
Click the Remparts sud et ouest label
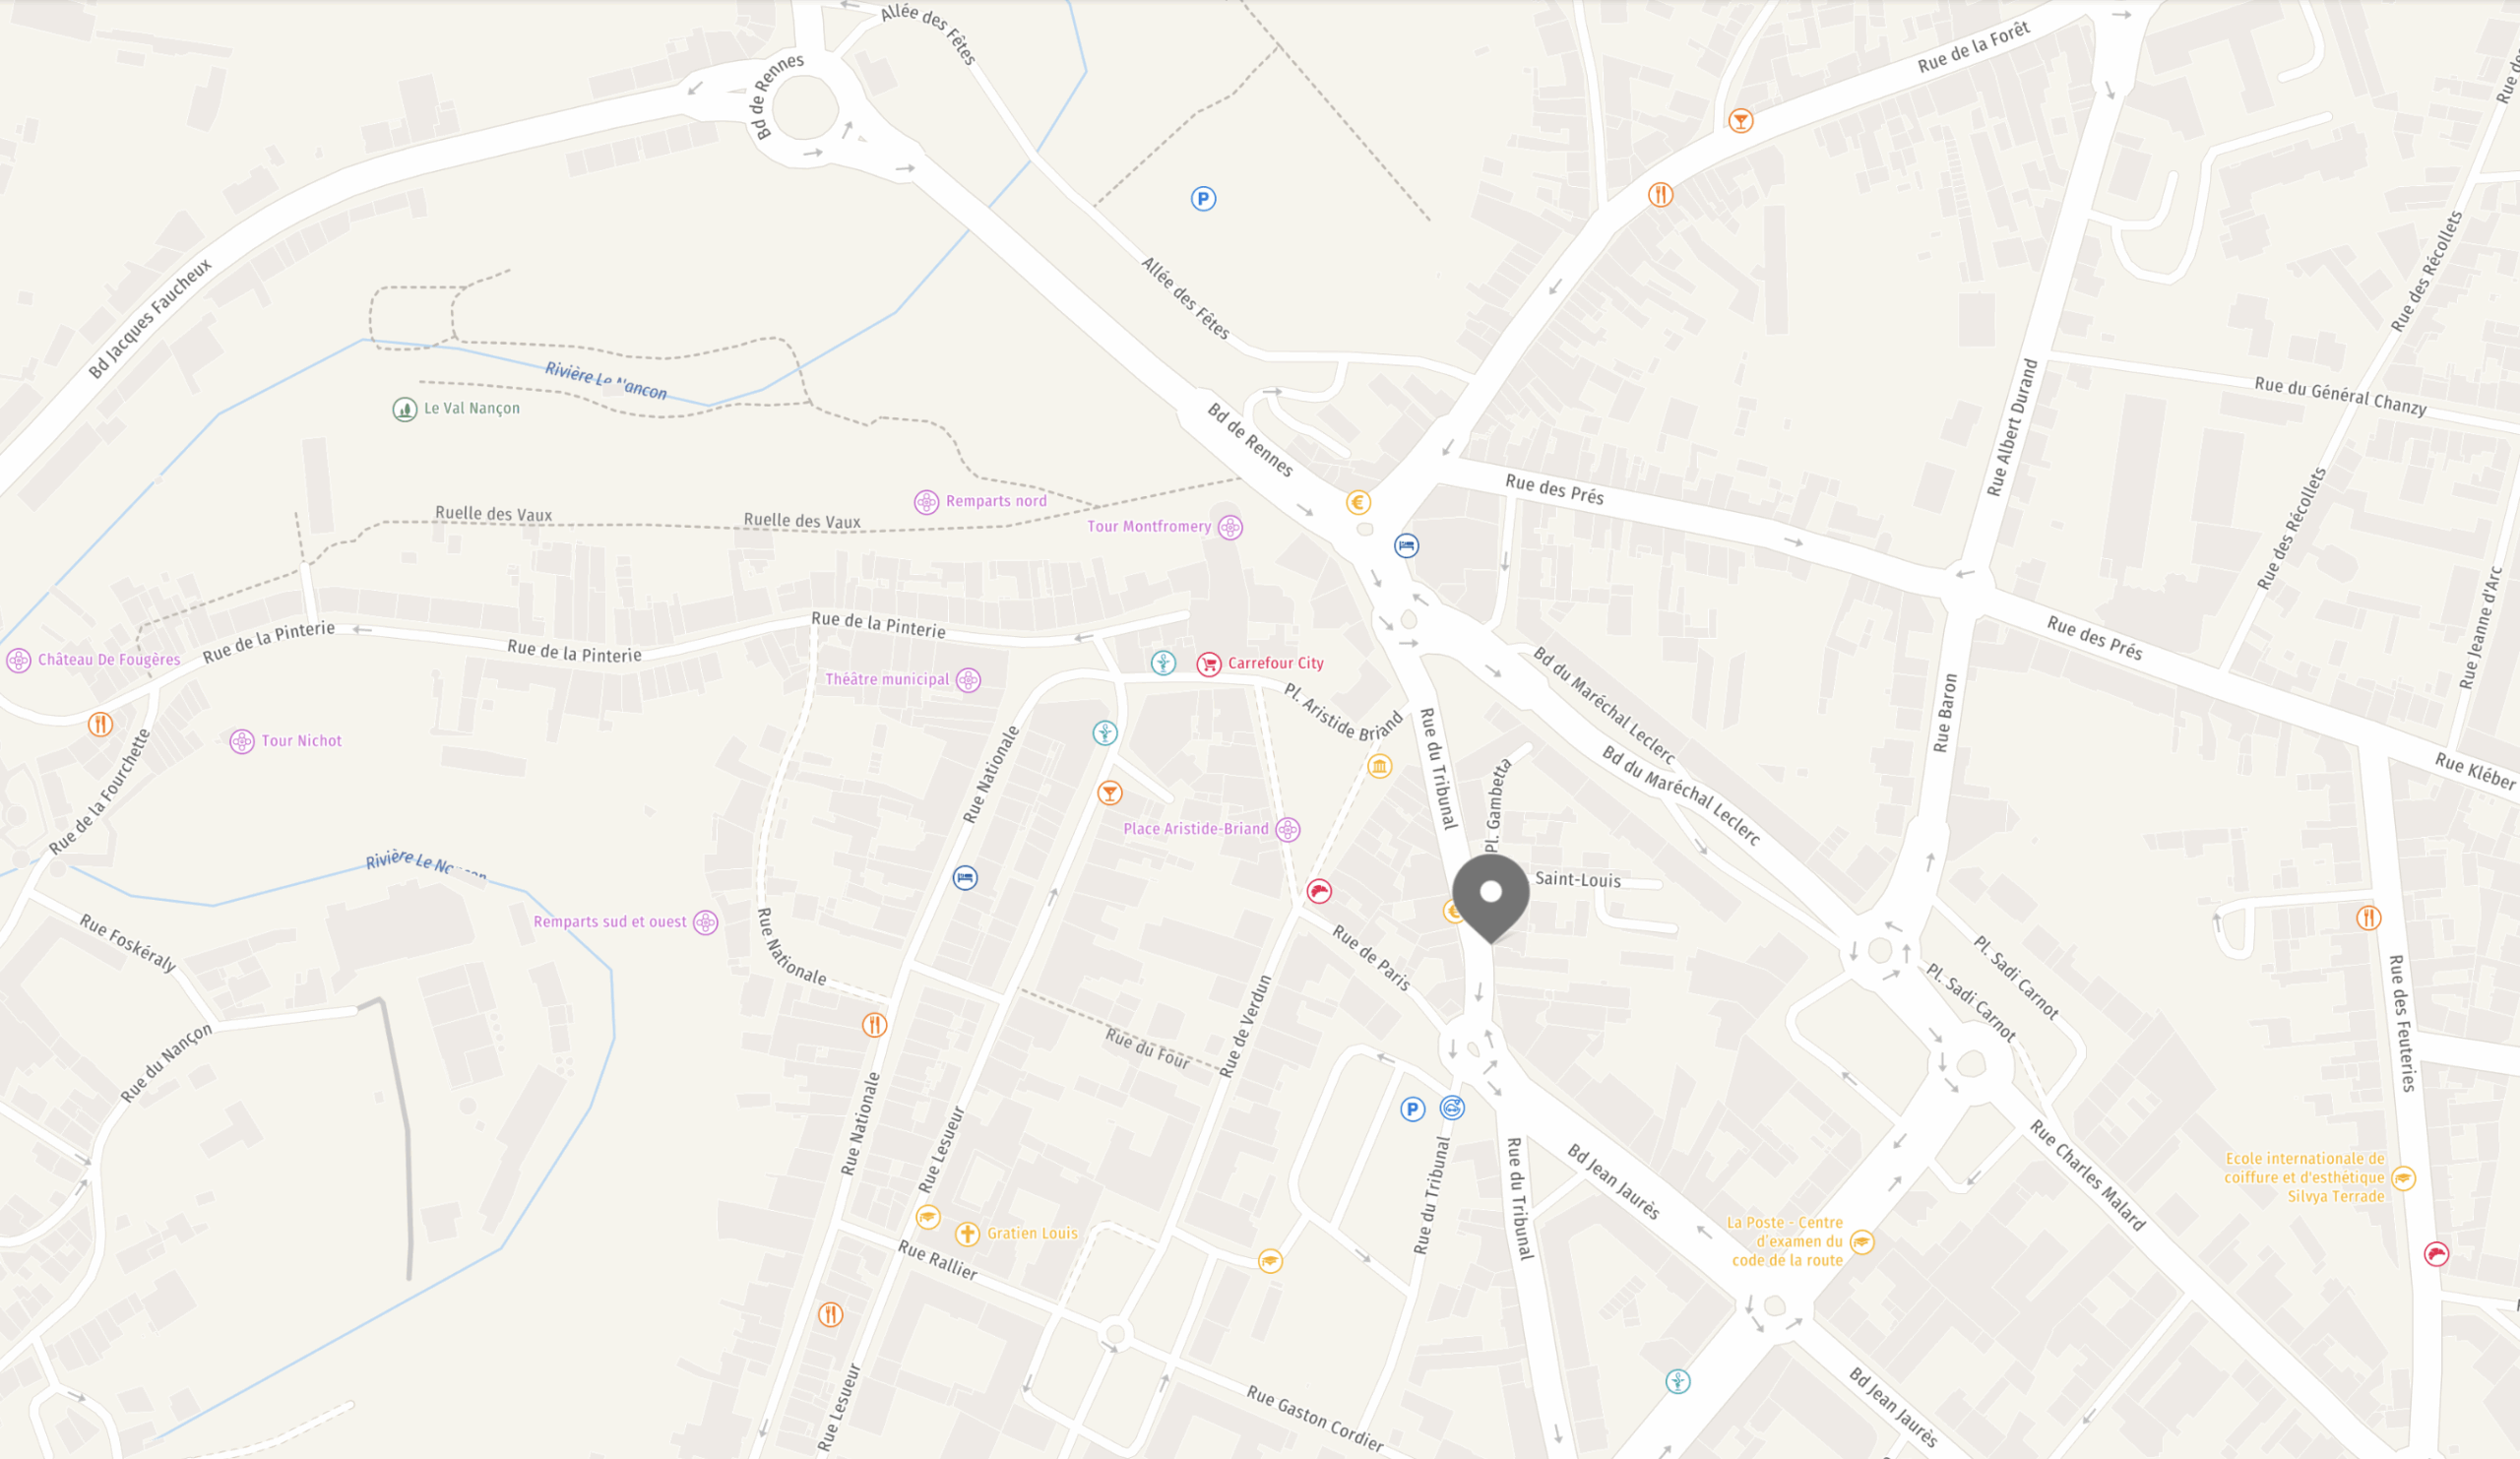pyautogui.click(x=610, y=922)
